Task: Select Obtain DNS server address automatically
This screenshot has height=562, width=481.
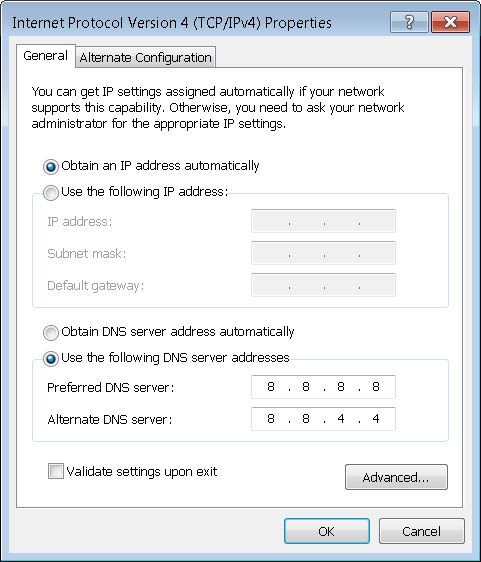Action: tap(51, 333)
